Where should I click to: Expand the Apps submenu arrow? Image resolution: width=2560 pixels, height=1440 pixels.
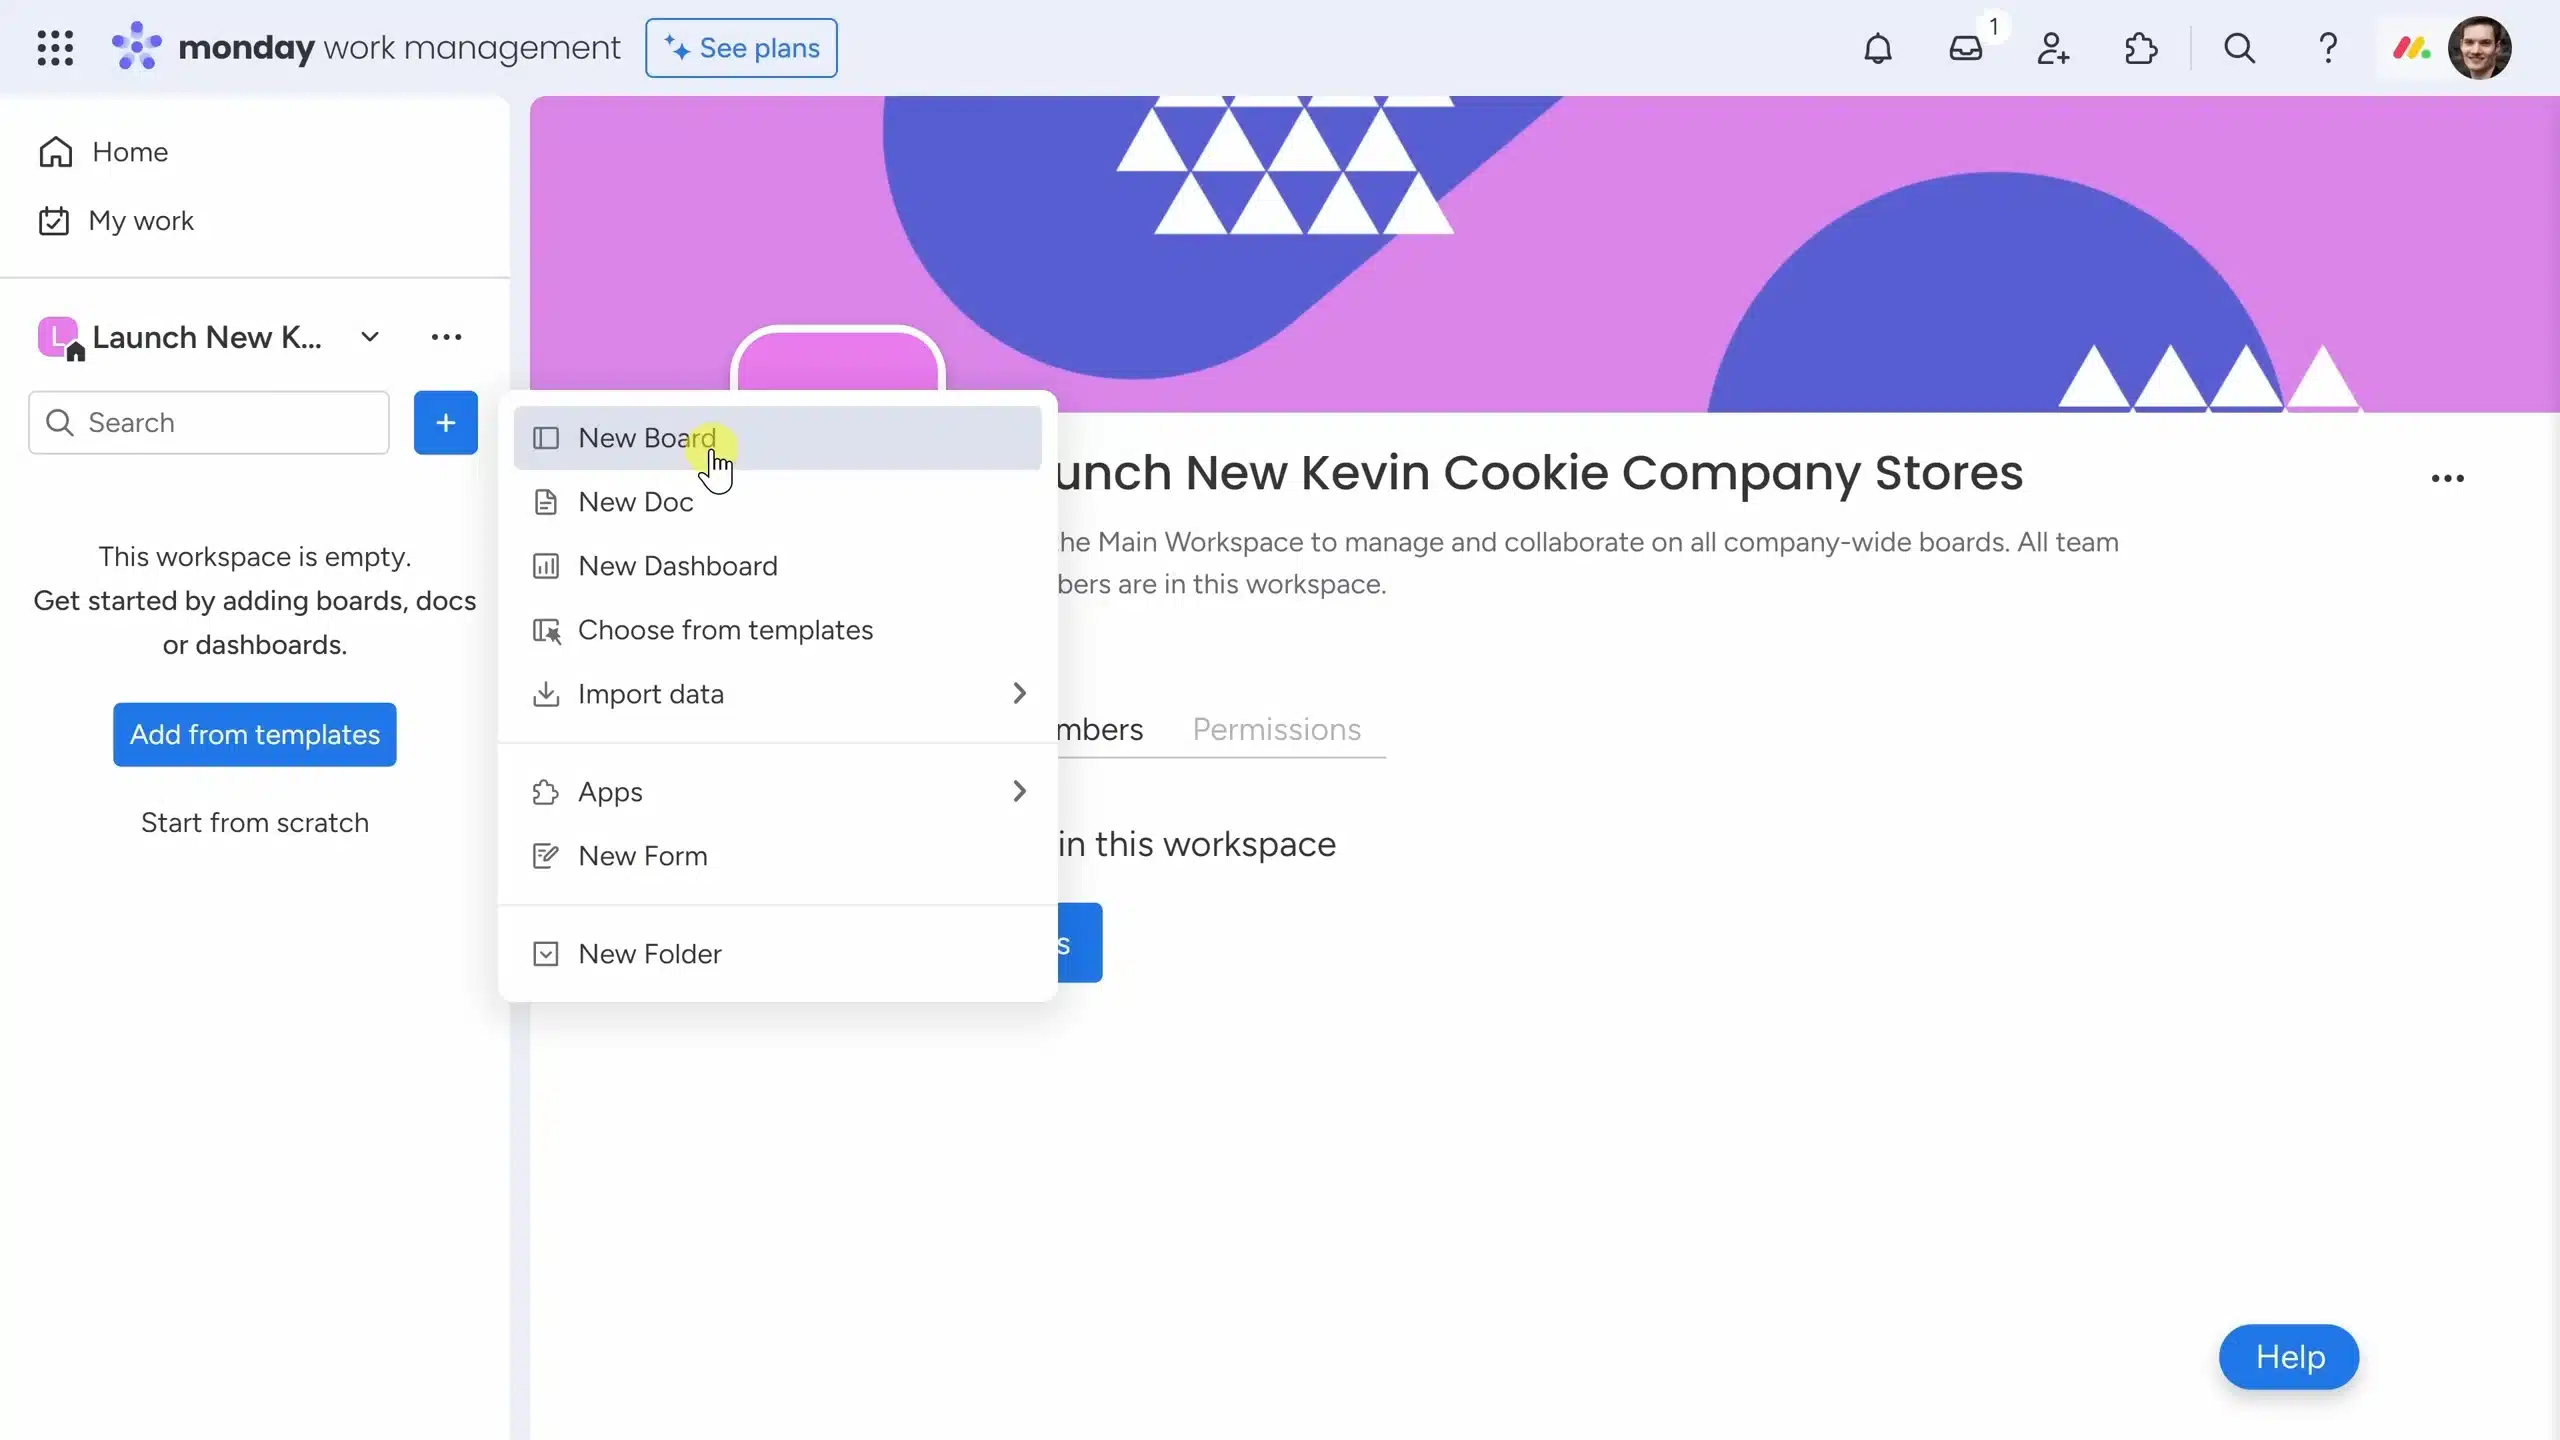pos(1019,792)
